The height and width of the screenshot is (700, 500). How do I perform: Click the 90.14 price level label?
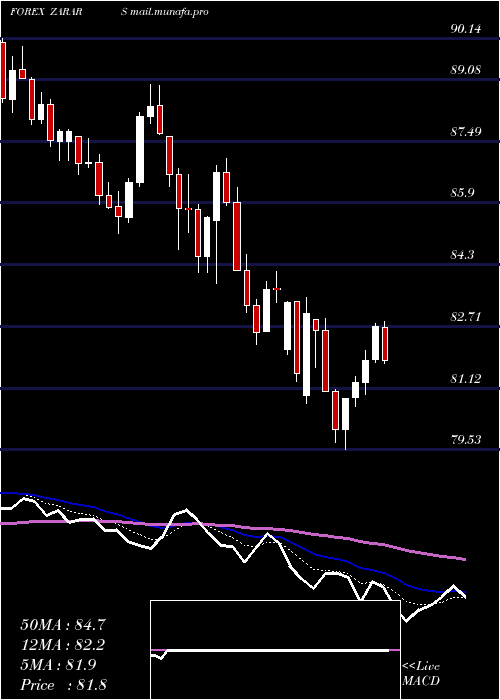pos(466,29)
